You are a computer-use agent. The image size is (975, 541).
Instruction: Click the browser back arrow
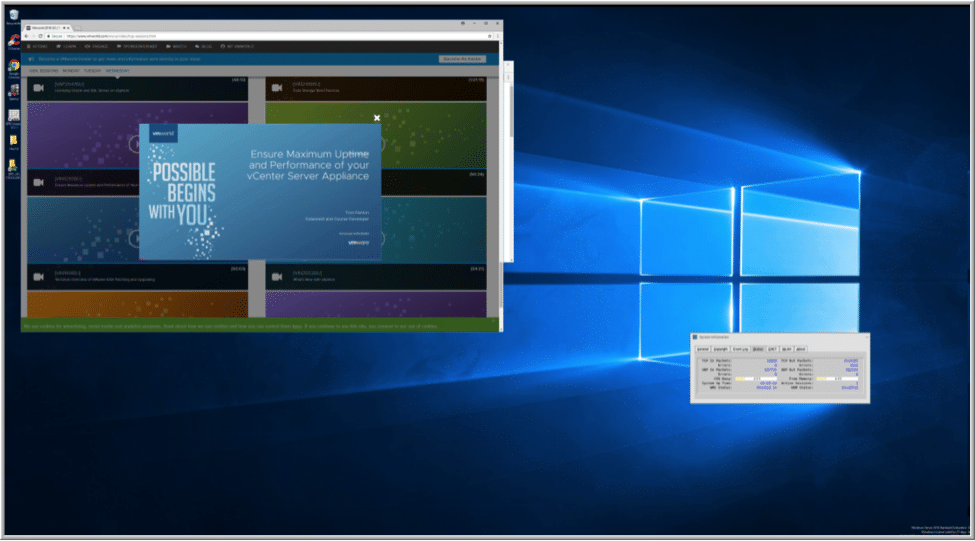(26, 36)
